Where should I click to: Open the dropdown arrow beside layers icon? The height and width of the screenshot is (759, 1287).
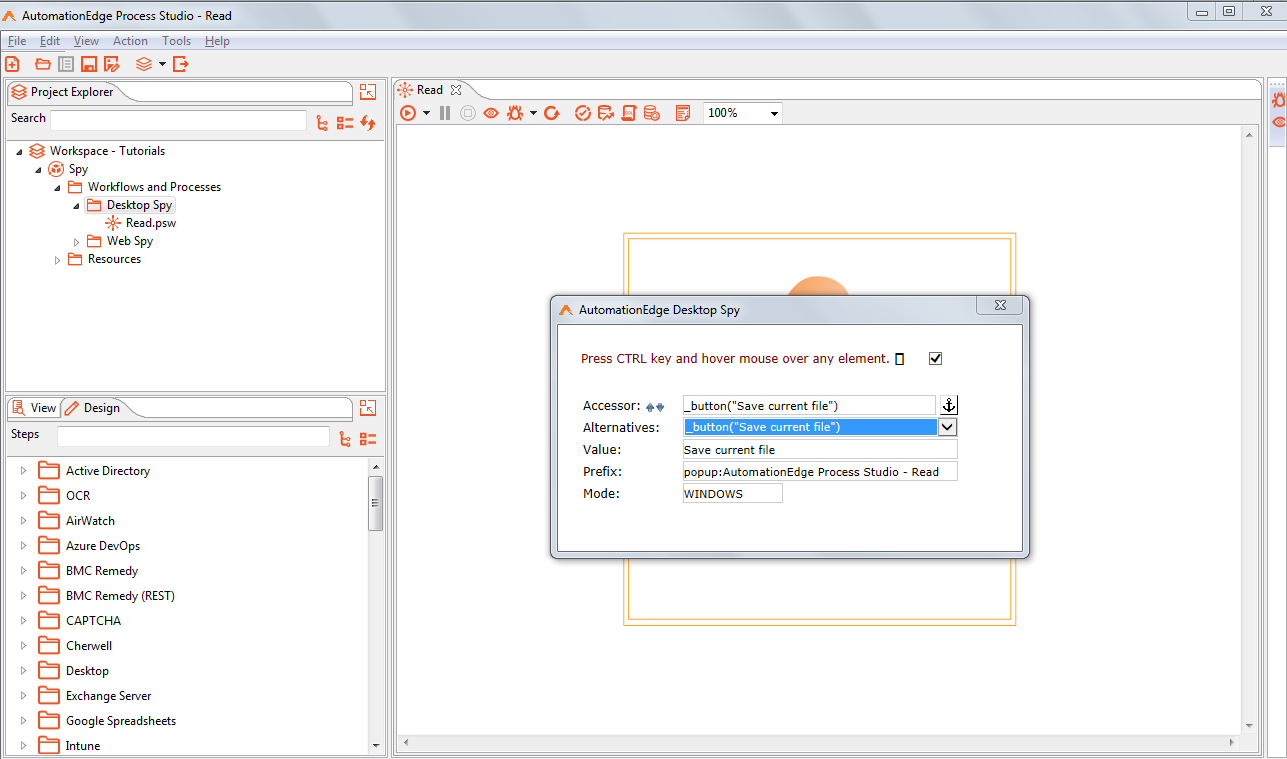pyautogui.click(x=162, y=65)
